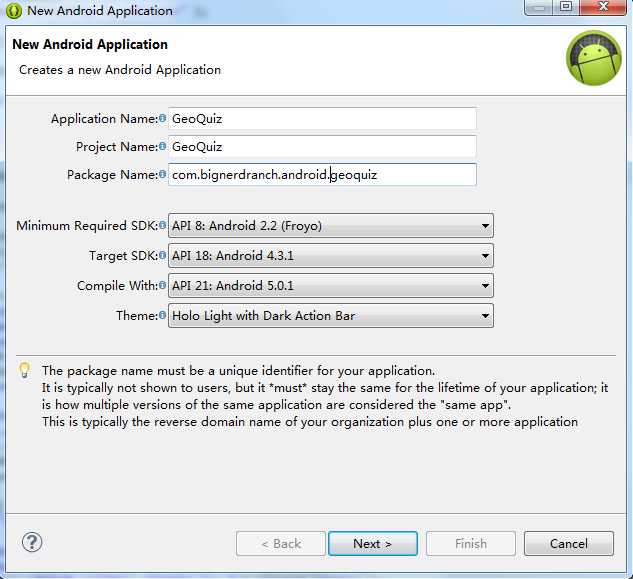Click the bold 'New Android Application' heading

pyautogui.click(x=90, y=44)
